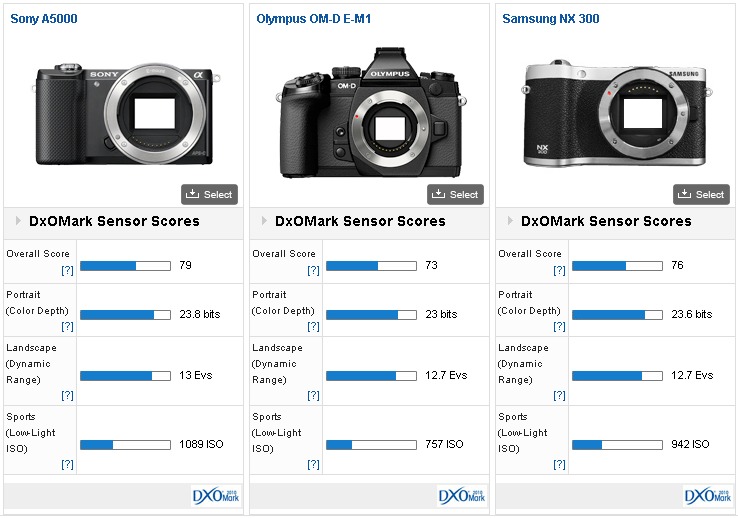Click the 1089 ISO low-light value
Viewport: 738px width, 518px height.
click(201, 444)
